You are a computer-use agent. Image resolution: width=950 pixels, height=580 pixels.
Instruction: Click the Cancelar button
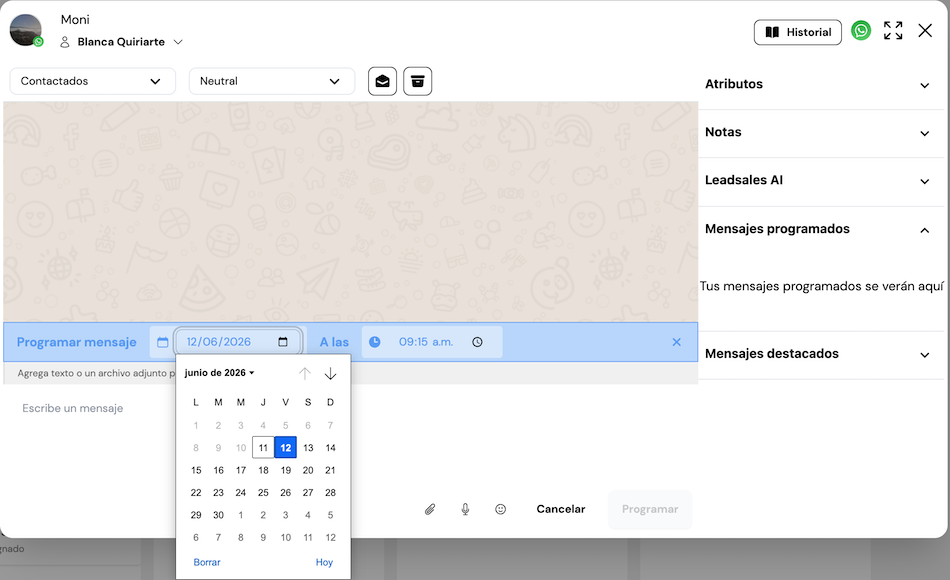(x=561, y=509)
